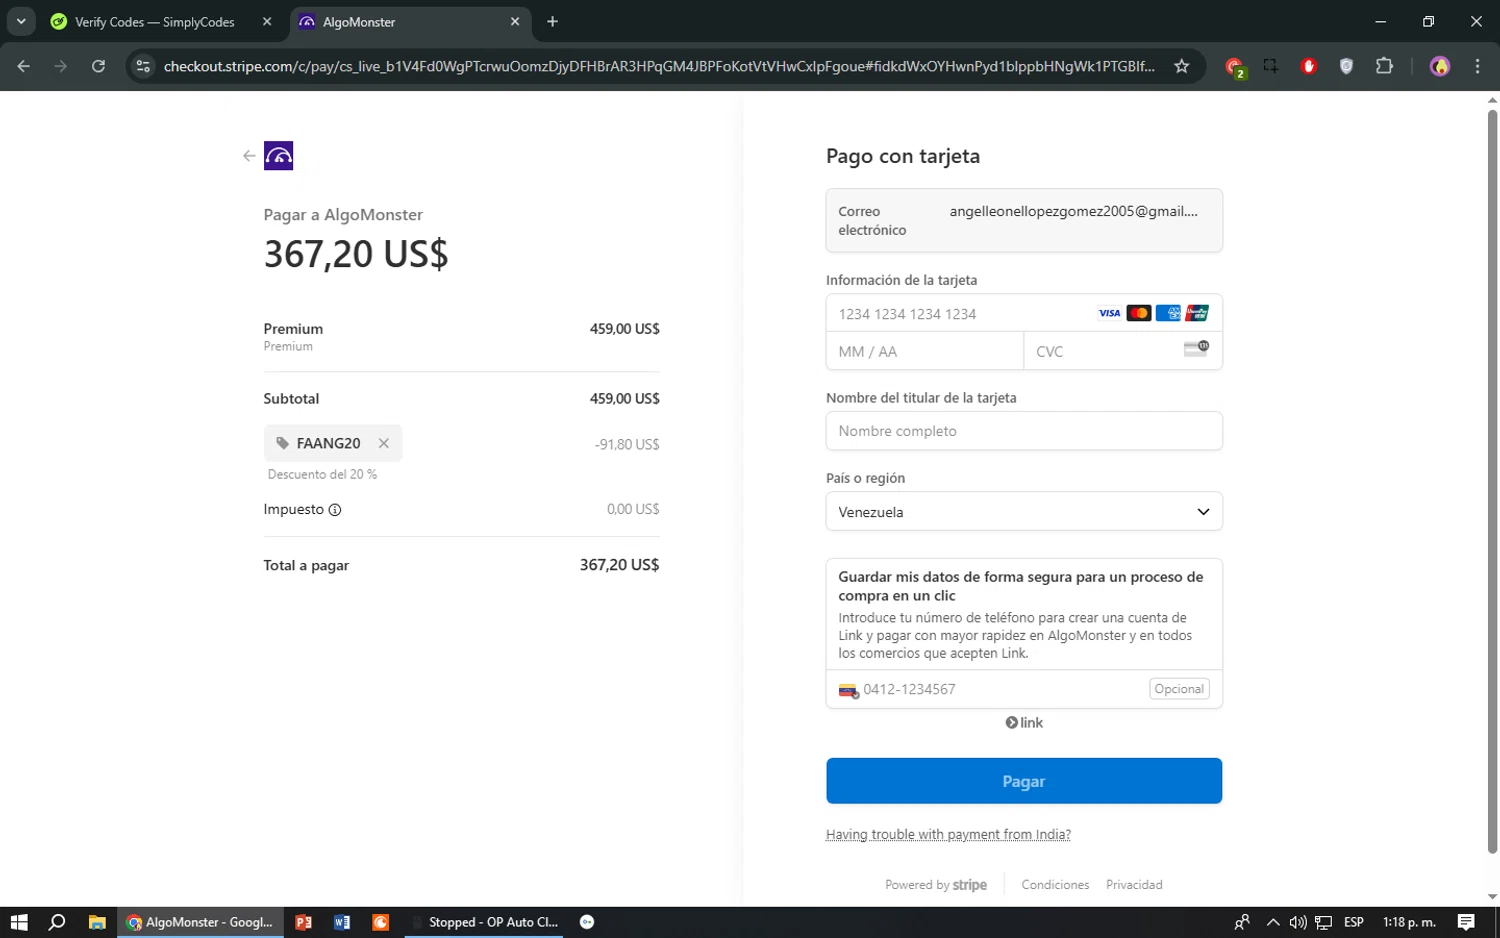Open Windows taskbar search

(57, 922)
